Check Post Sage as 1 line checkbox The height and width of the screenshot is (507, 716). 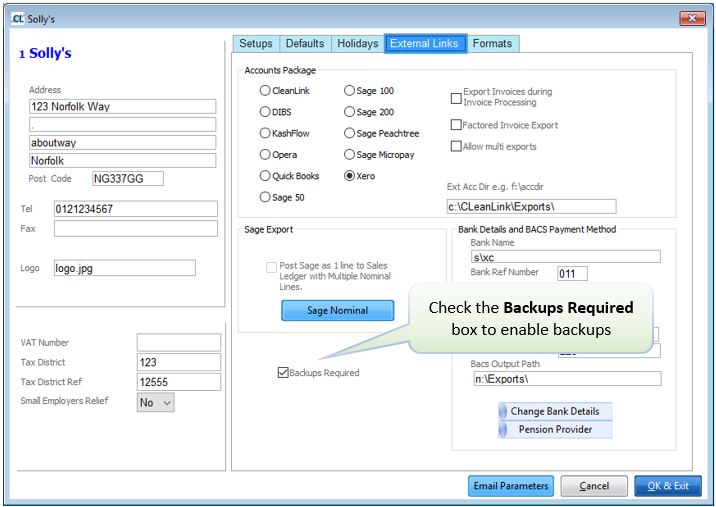click(x=271, y=267)
